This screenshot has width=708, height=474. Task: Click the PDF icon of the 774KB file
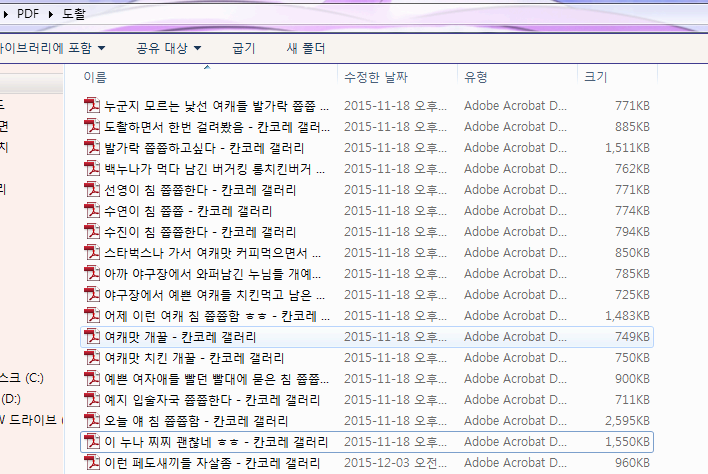pos(92,211)
